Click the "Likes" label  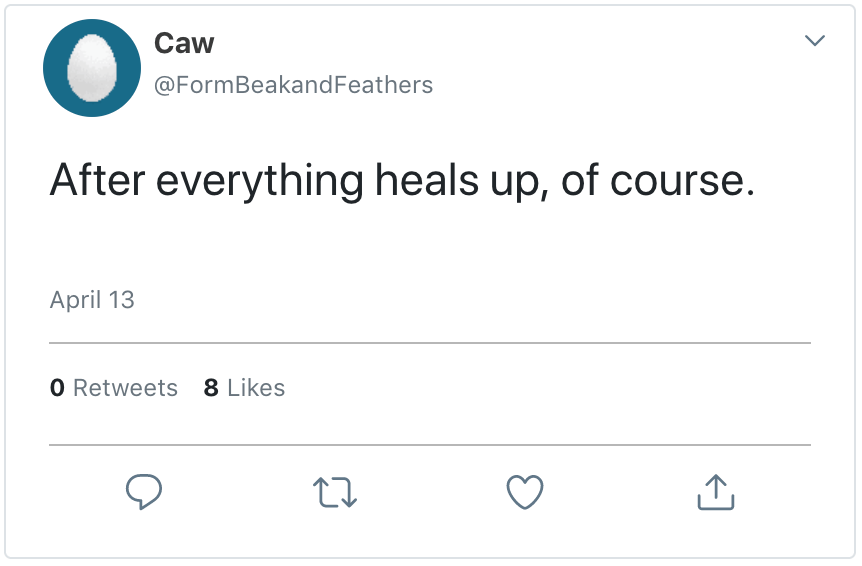256,388
